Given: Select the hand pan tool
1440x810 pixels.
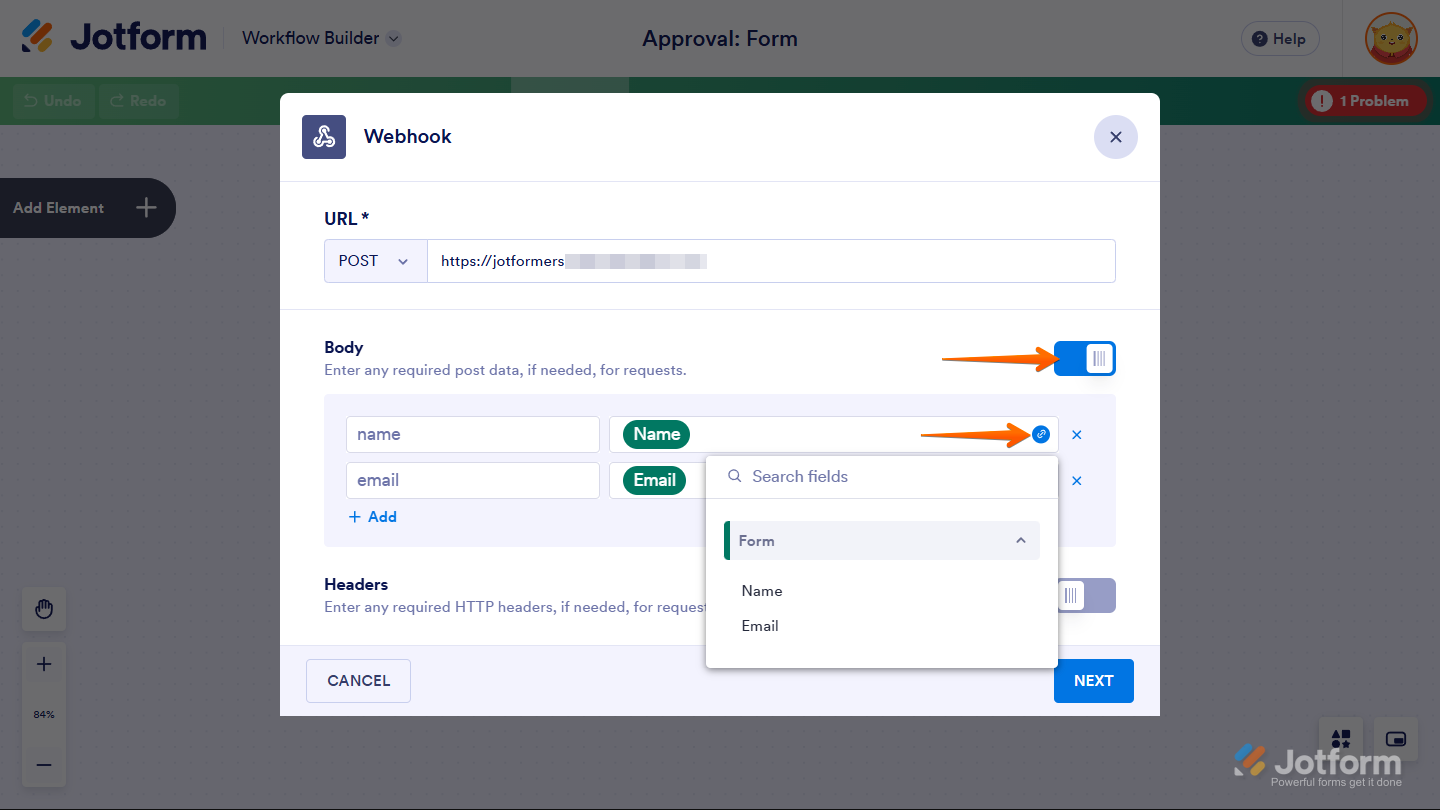Looking at the screenshot, I should (44, 609).
